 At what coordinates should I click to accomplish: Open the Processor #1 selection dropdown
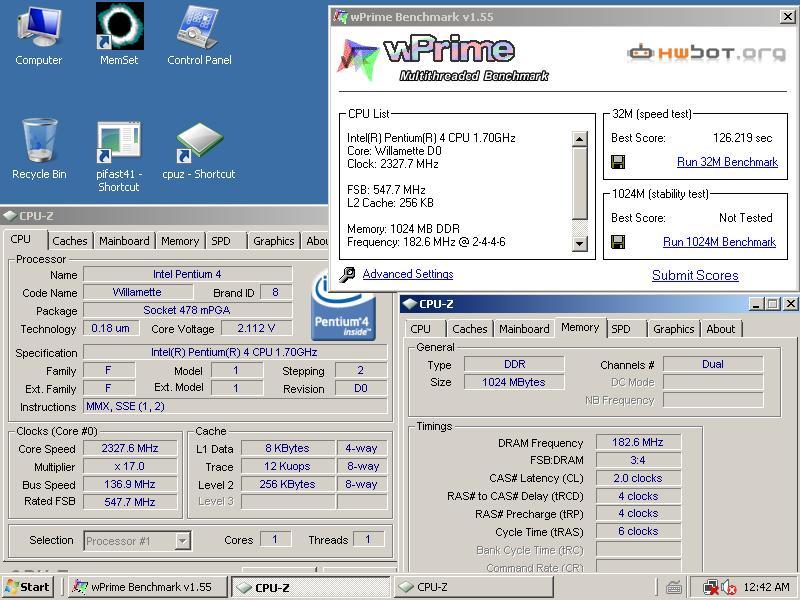coord(182,540)
